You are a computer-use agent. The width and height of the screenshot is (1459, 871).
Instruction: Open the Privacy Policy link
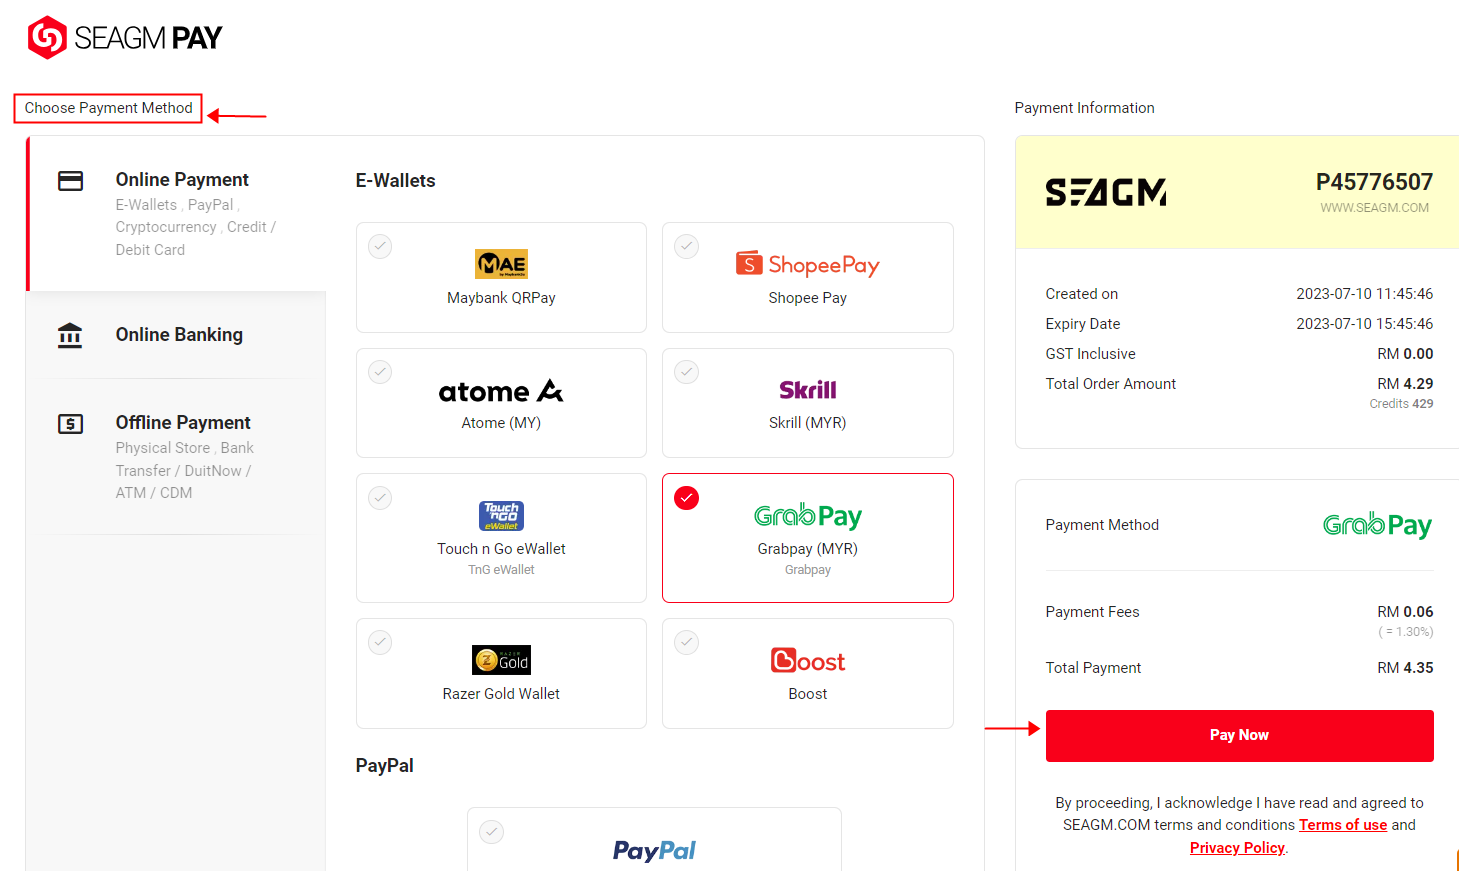[x=1237, y=848]
